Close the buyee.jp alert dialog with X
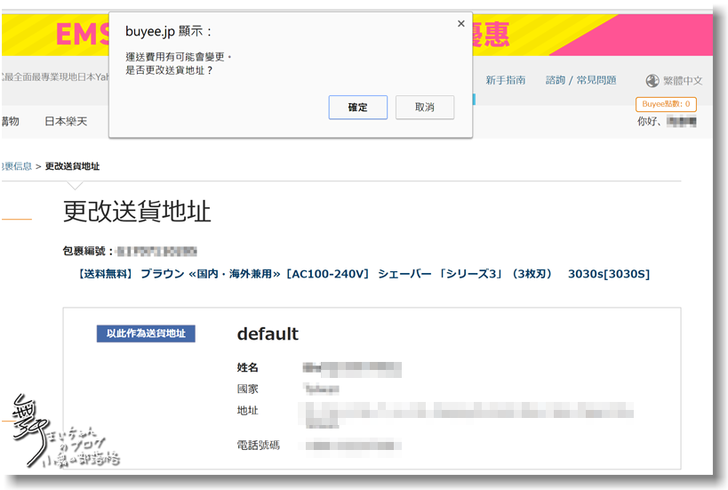This screenshot has height=490, width=728. pyautogui.click(x=461, y=24)
